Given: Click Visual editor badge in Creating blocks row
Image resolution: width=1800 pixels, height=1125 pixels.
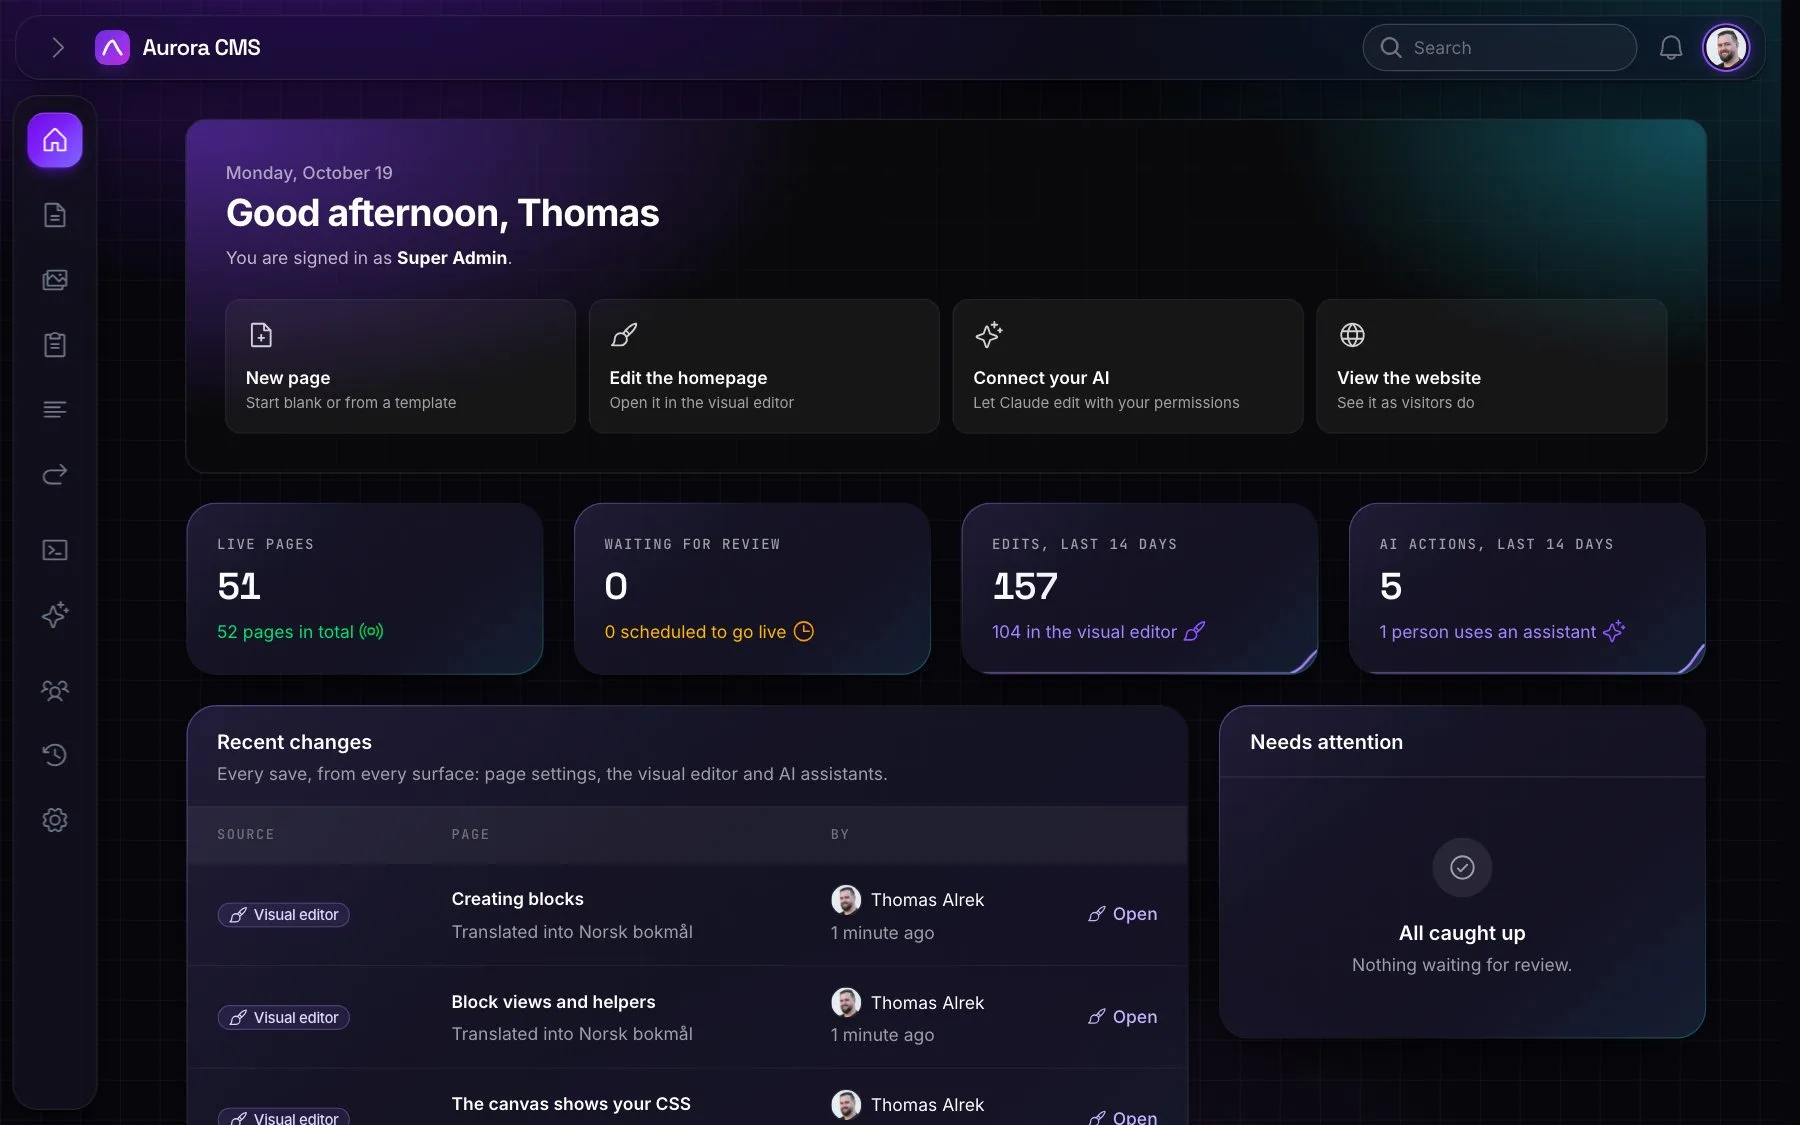Looking at the screenshot, I should click(284, 915).
